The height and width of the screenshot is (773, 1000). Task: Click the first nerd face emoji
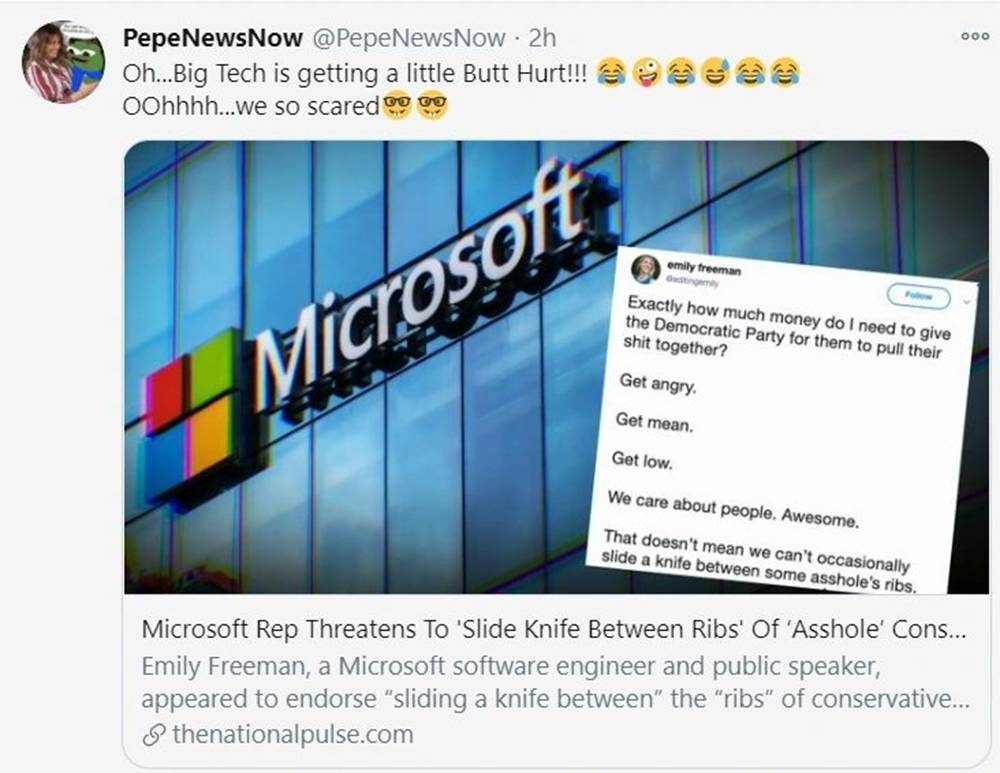[397, 105]
